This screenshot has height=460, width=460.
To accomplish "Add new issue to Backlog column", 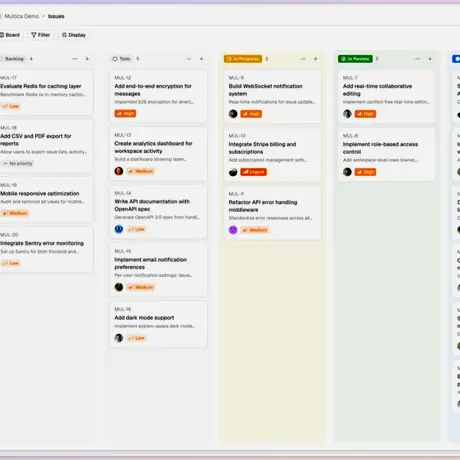I will click(x=87, y=59).
